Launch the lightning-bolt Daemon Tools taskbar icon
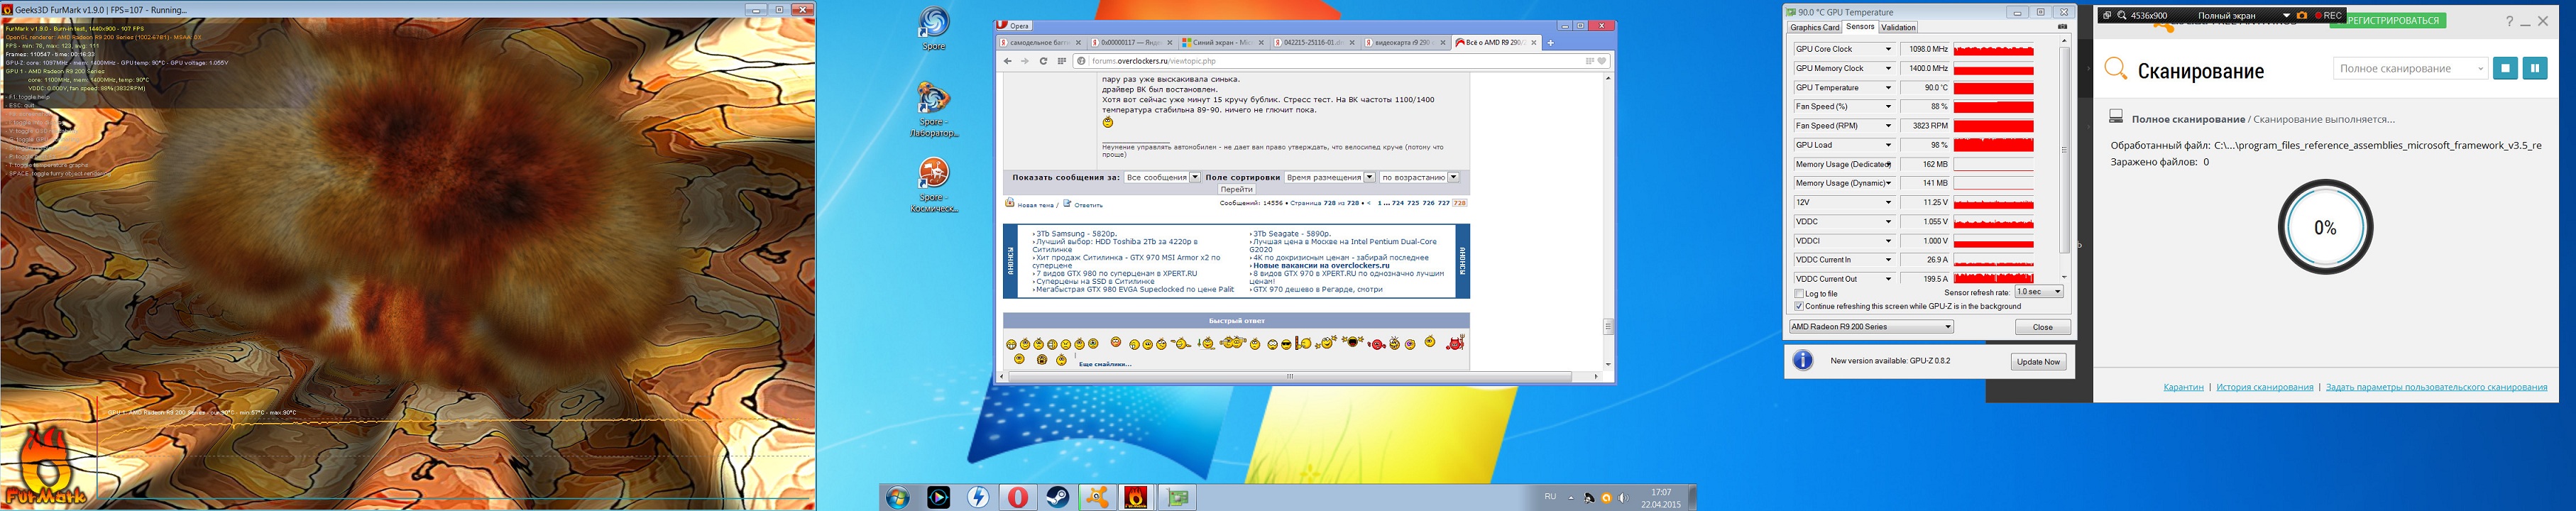Viewport: 2576px width, 511px height. tap(978, 497)
